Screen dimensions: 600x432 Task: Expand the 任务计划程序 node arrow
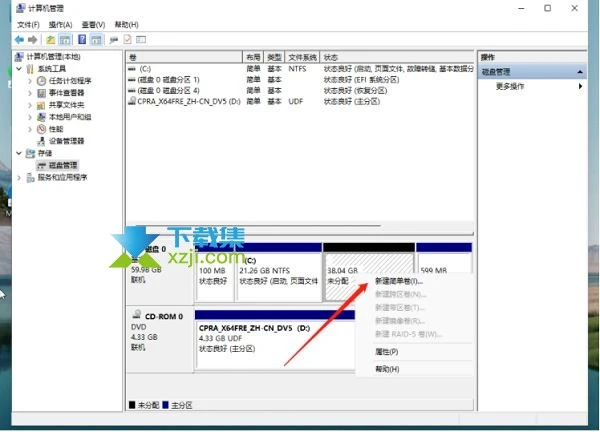(x=30, y=81)
